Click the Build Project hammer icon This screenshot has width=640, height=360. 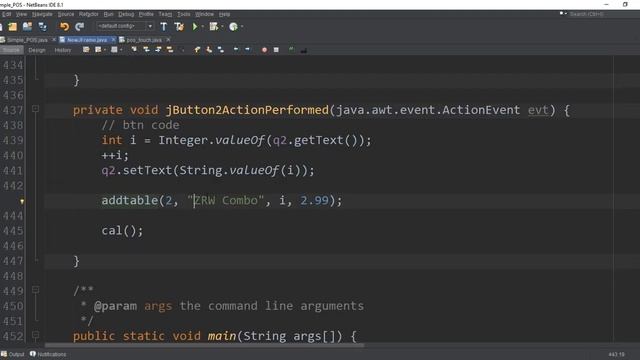coord(164,27)
